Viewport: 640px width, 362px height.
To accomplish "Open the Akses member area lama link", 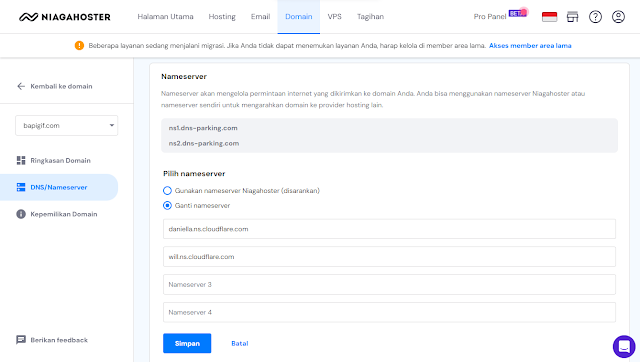I will point(530,46).
